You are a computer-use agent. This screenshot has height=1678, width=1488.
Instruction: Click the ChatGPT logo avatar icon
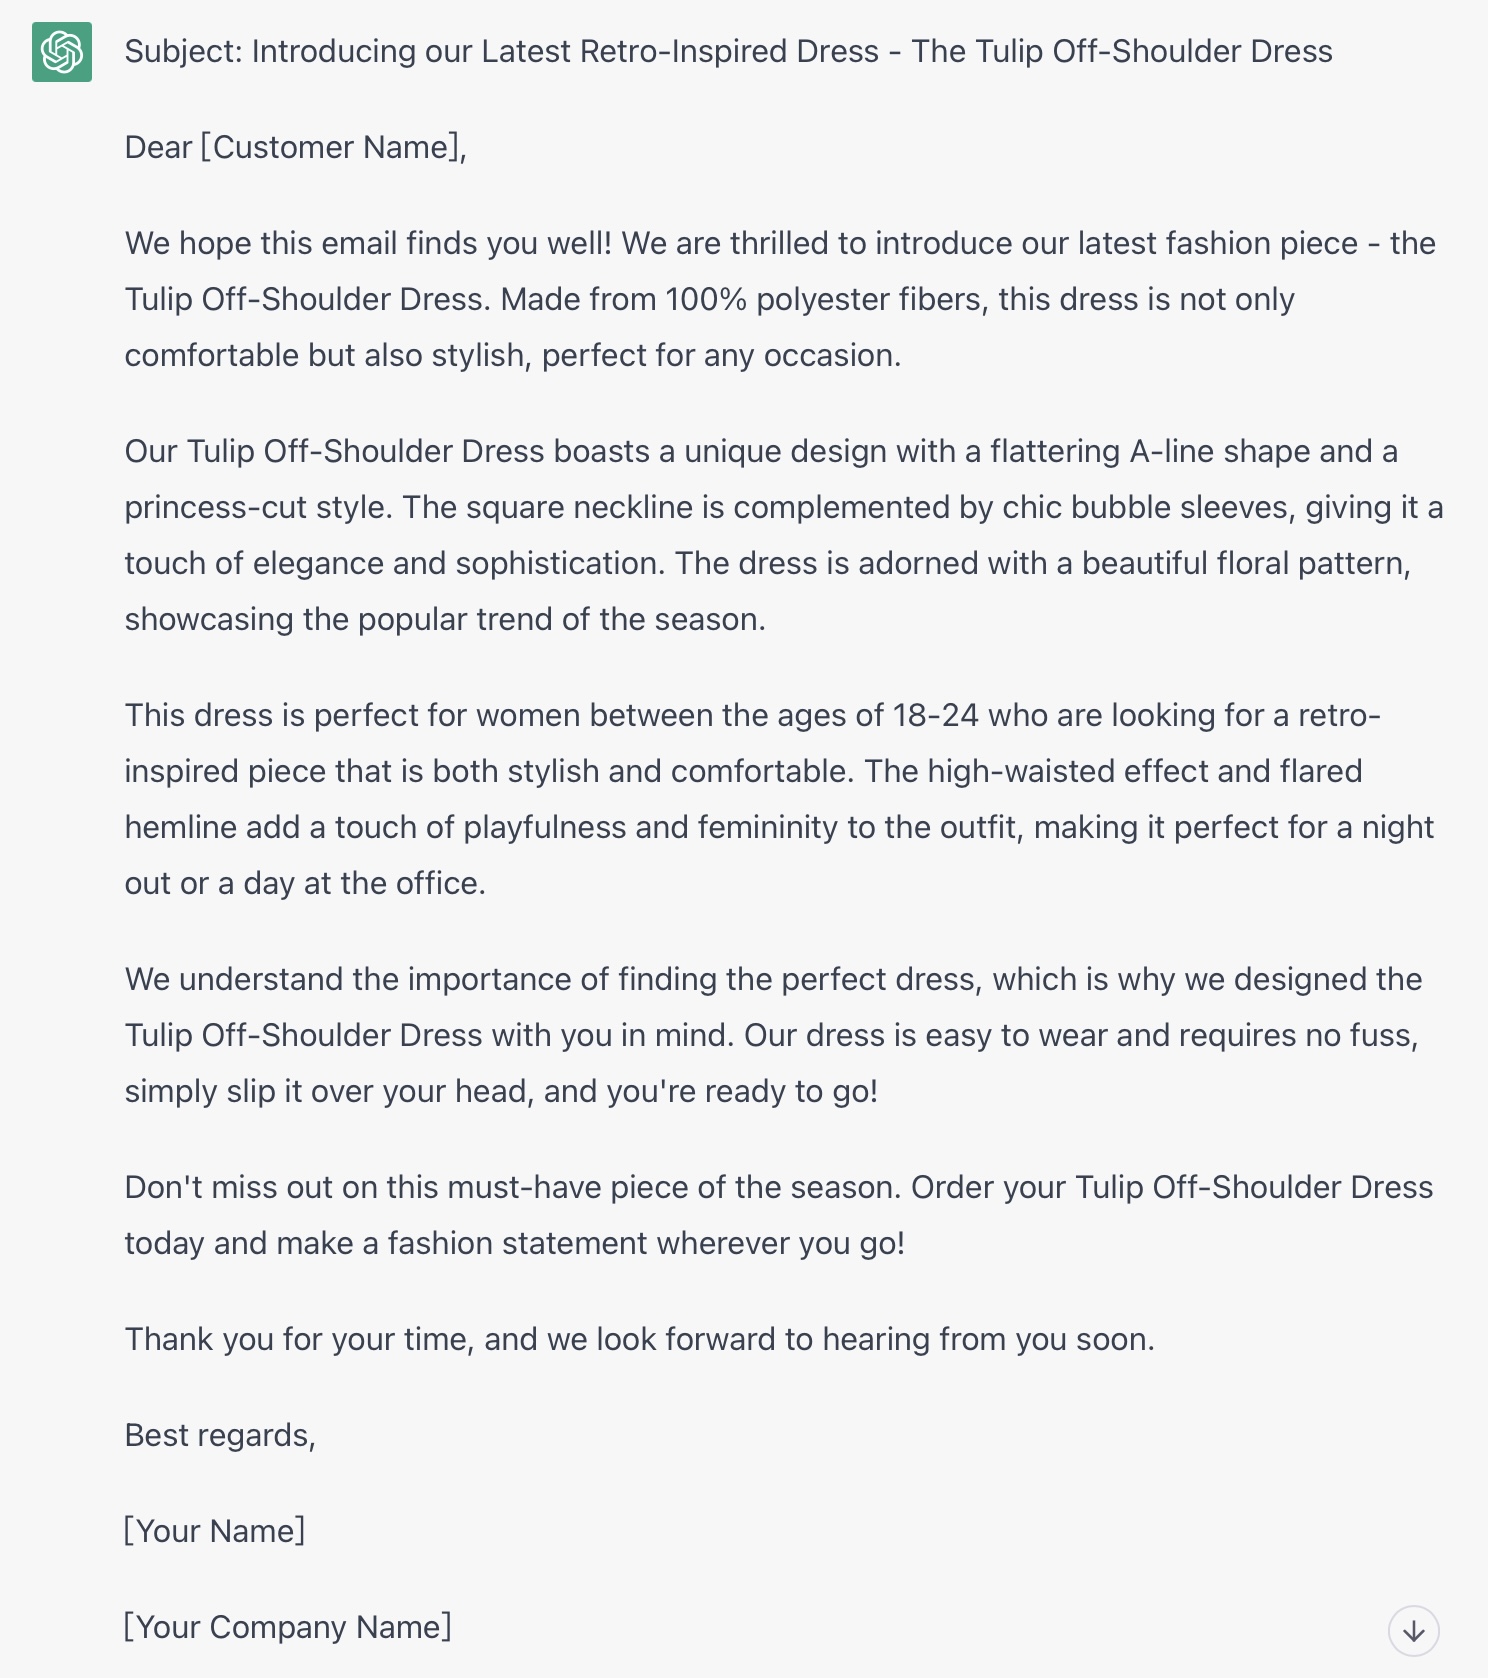[62, 52]
